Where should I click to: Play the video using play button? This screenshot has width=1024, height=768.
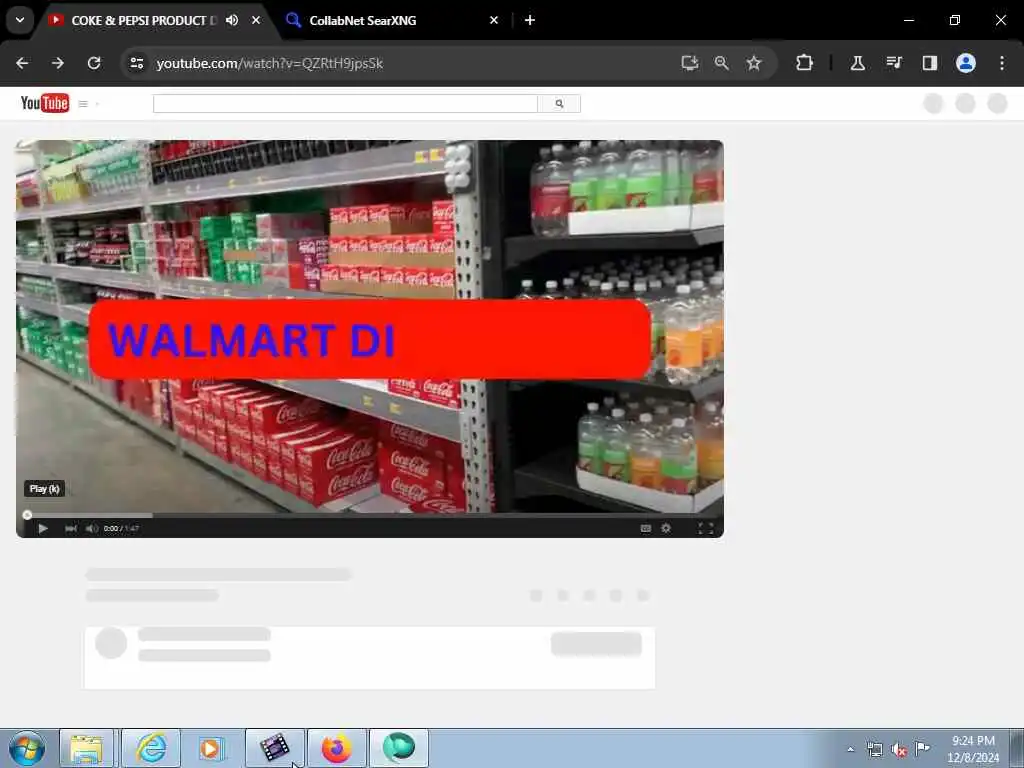43,528
